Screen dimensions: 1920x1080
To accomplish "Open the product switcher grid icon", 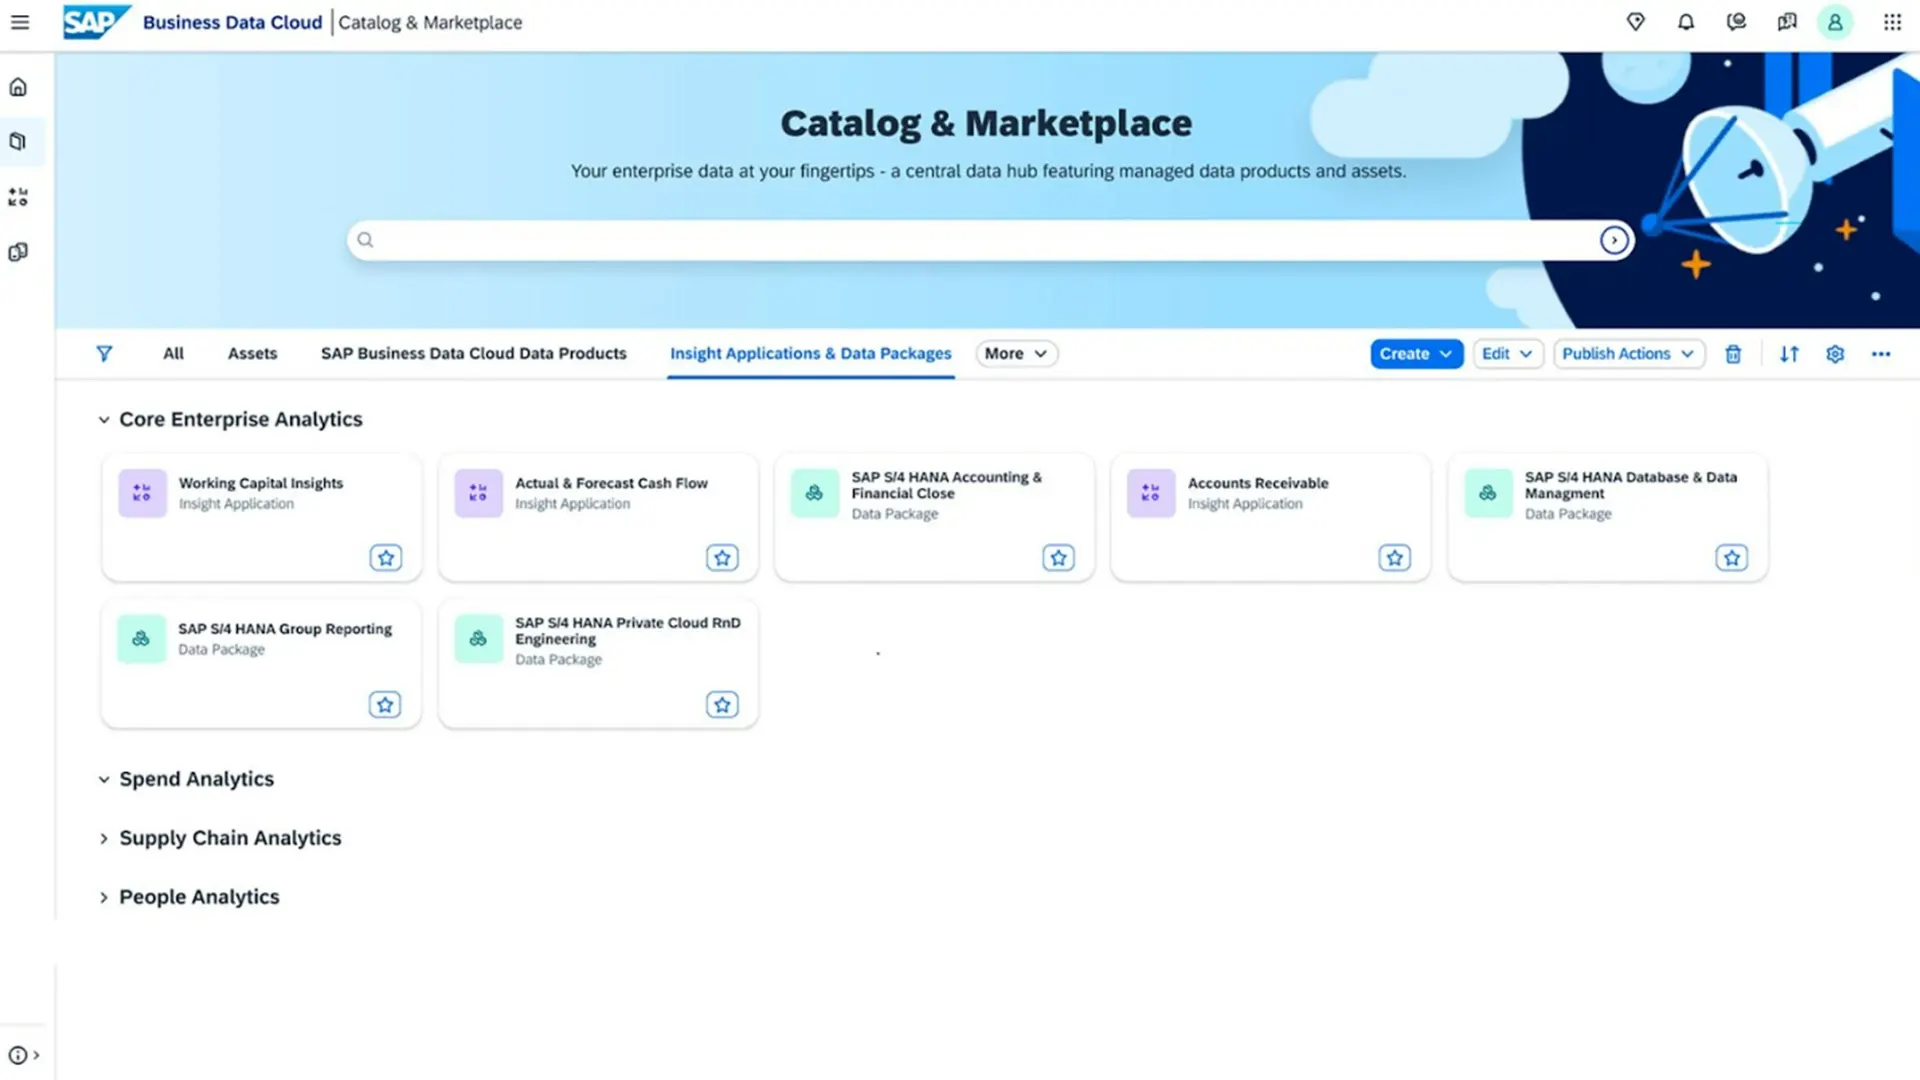I will 1892,22.
